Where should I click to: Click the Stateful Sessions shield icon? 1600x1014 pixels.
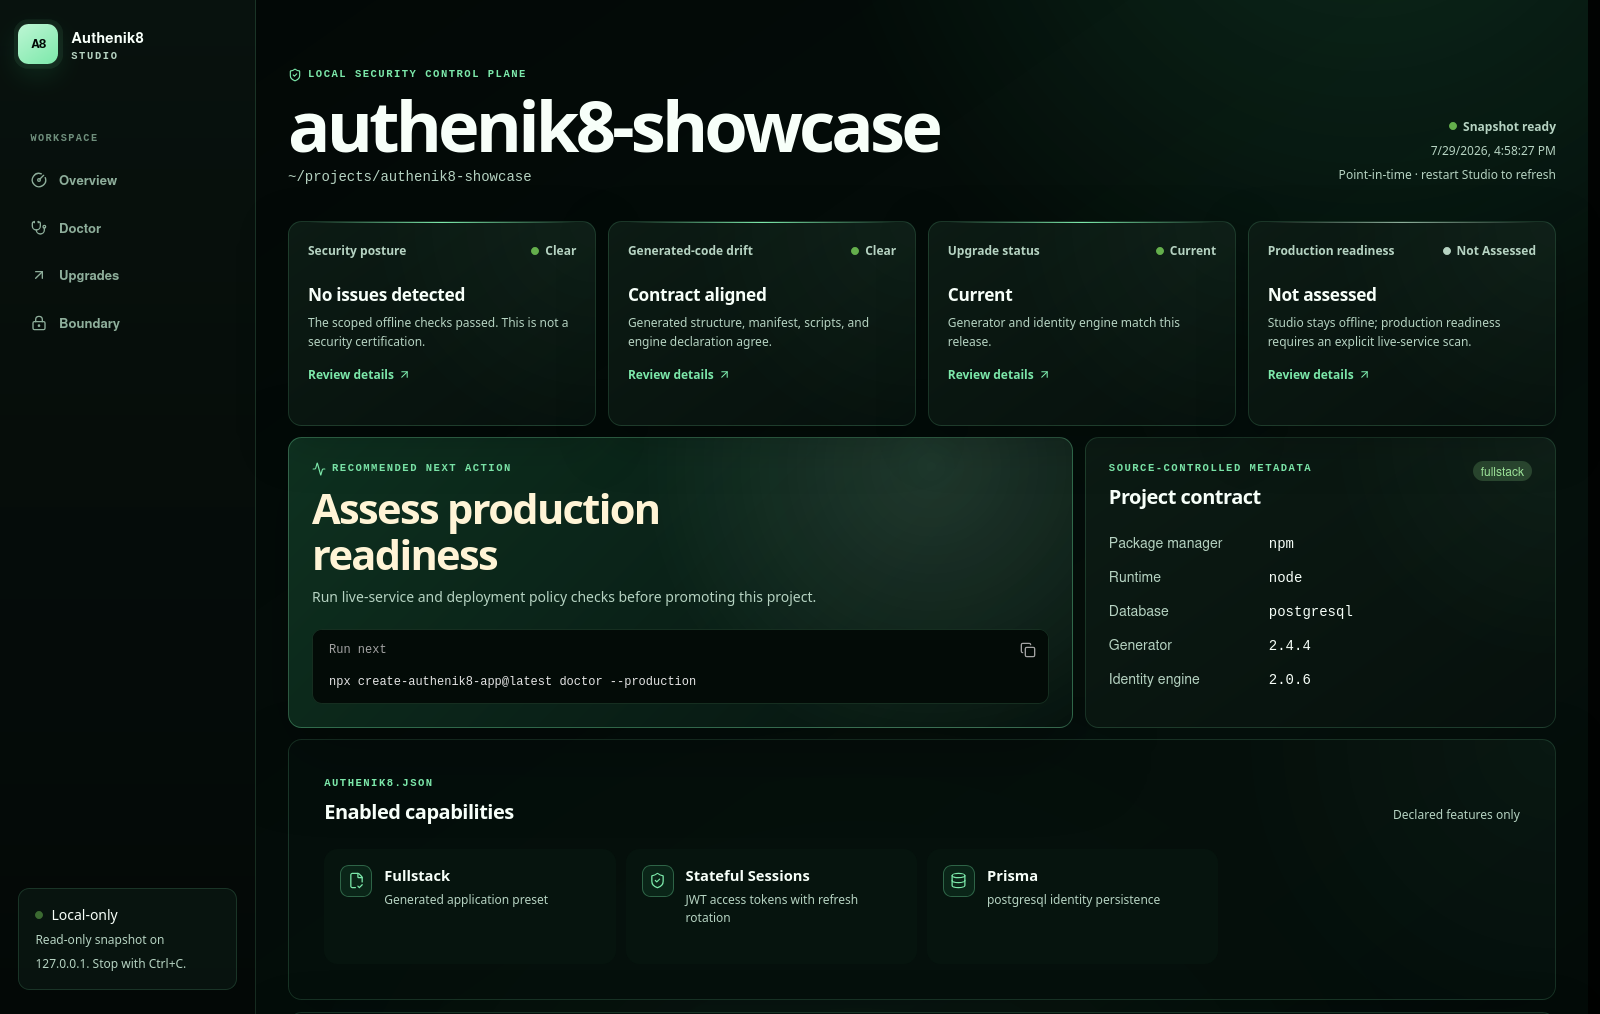tap(658, 881)
